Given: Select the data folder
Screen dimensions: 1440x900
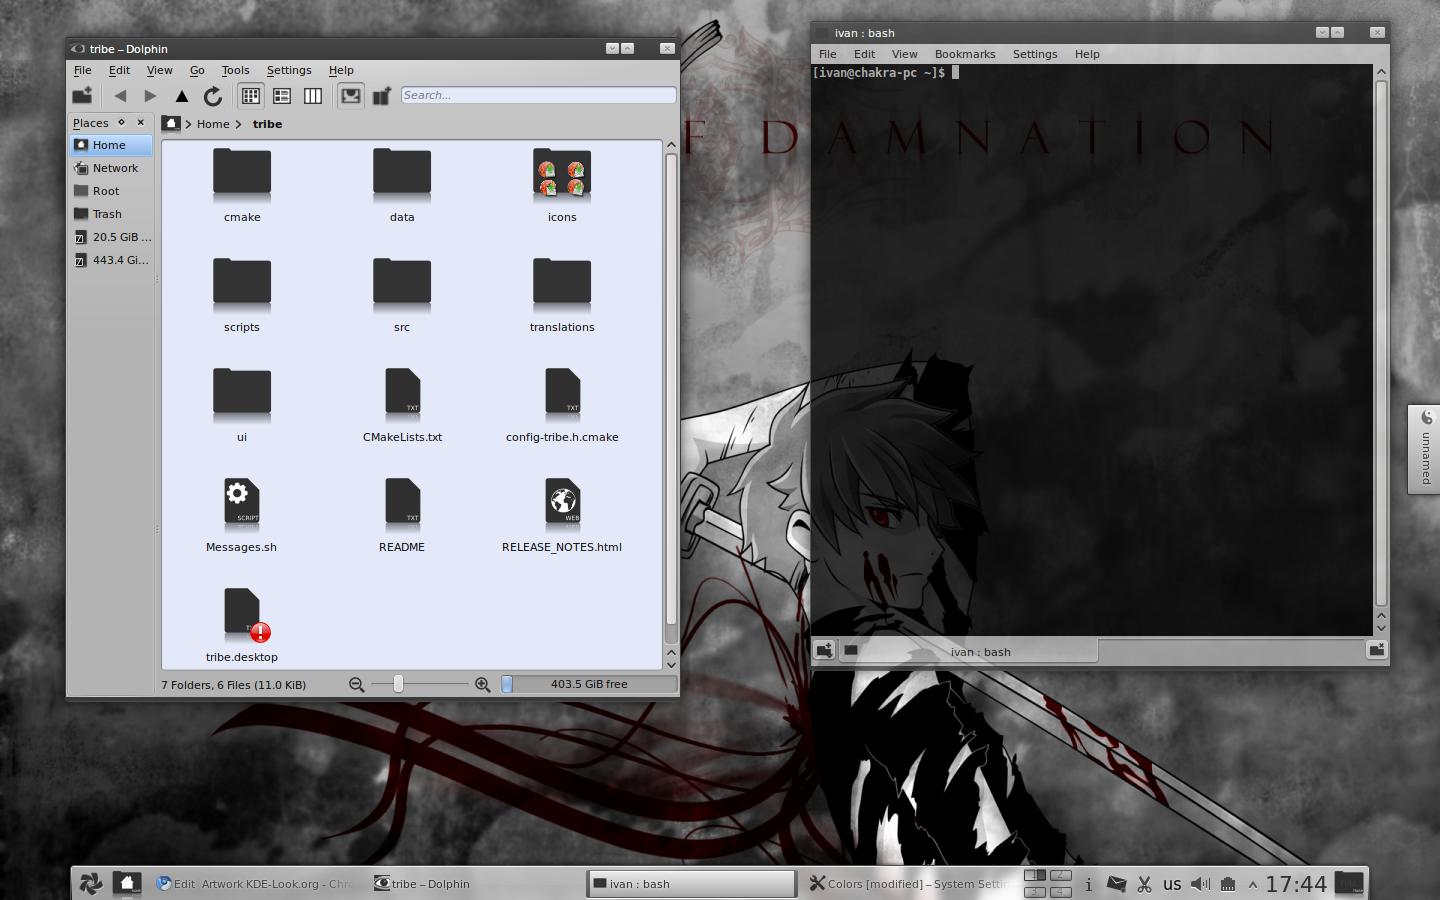Looking at the screenshot, I should 402,184.
